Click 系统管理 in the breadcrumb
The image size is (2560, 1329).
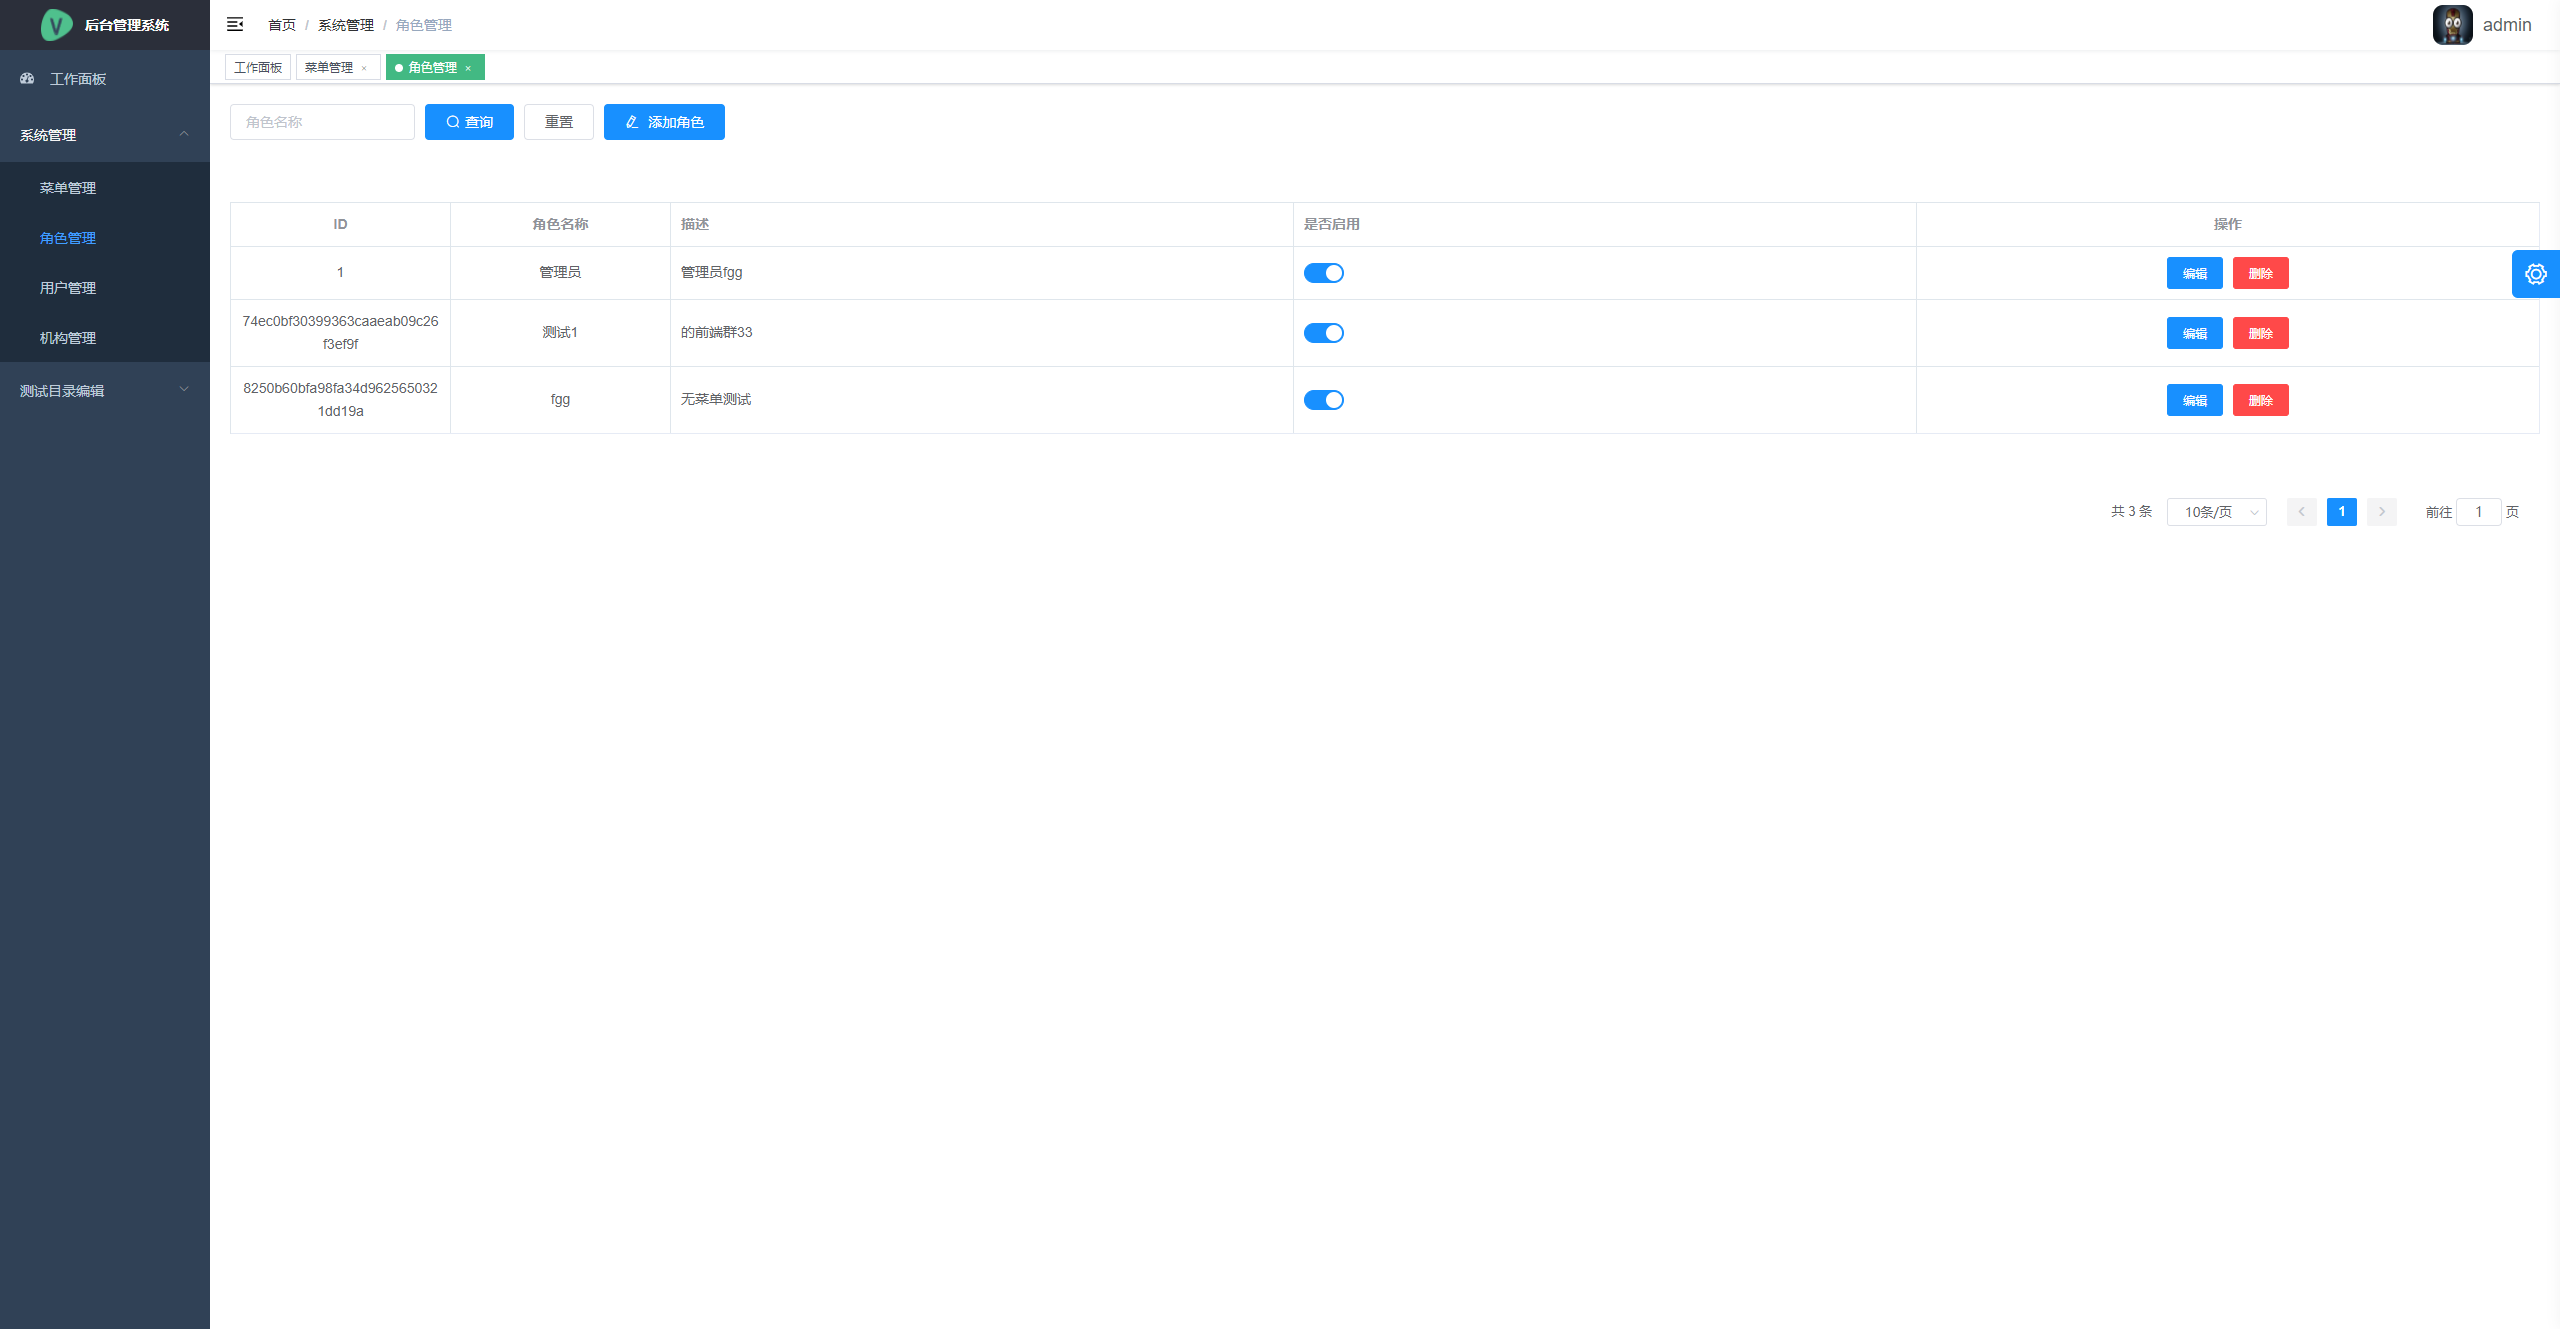pos(346,25)
